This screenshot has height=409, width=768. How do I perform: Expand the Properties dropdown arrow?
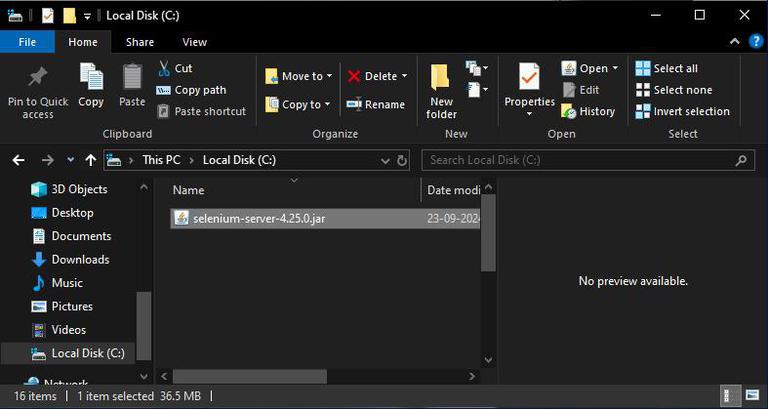(529, 114)
